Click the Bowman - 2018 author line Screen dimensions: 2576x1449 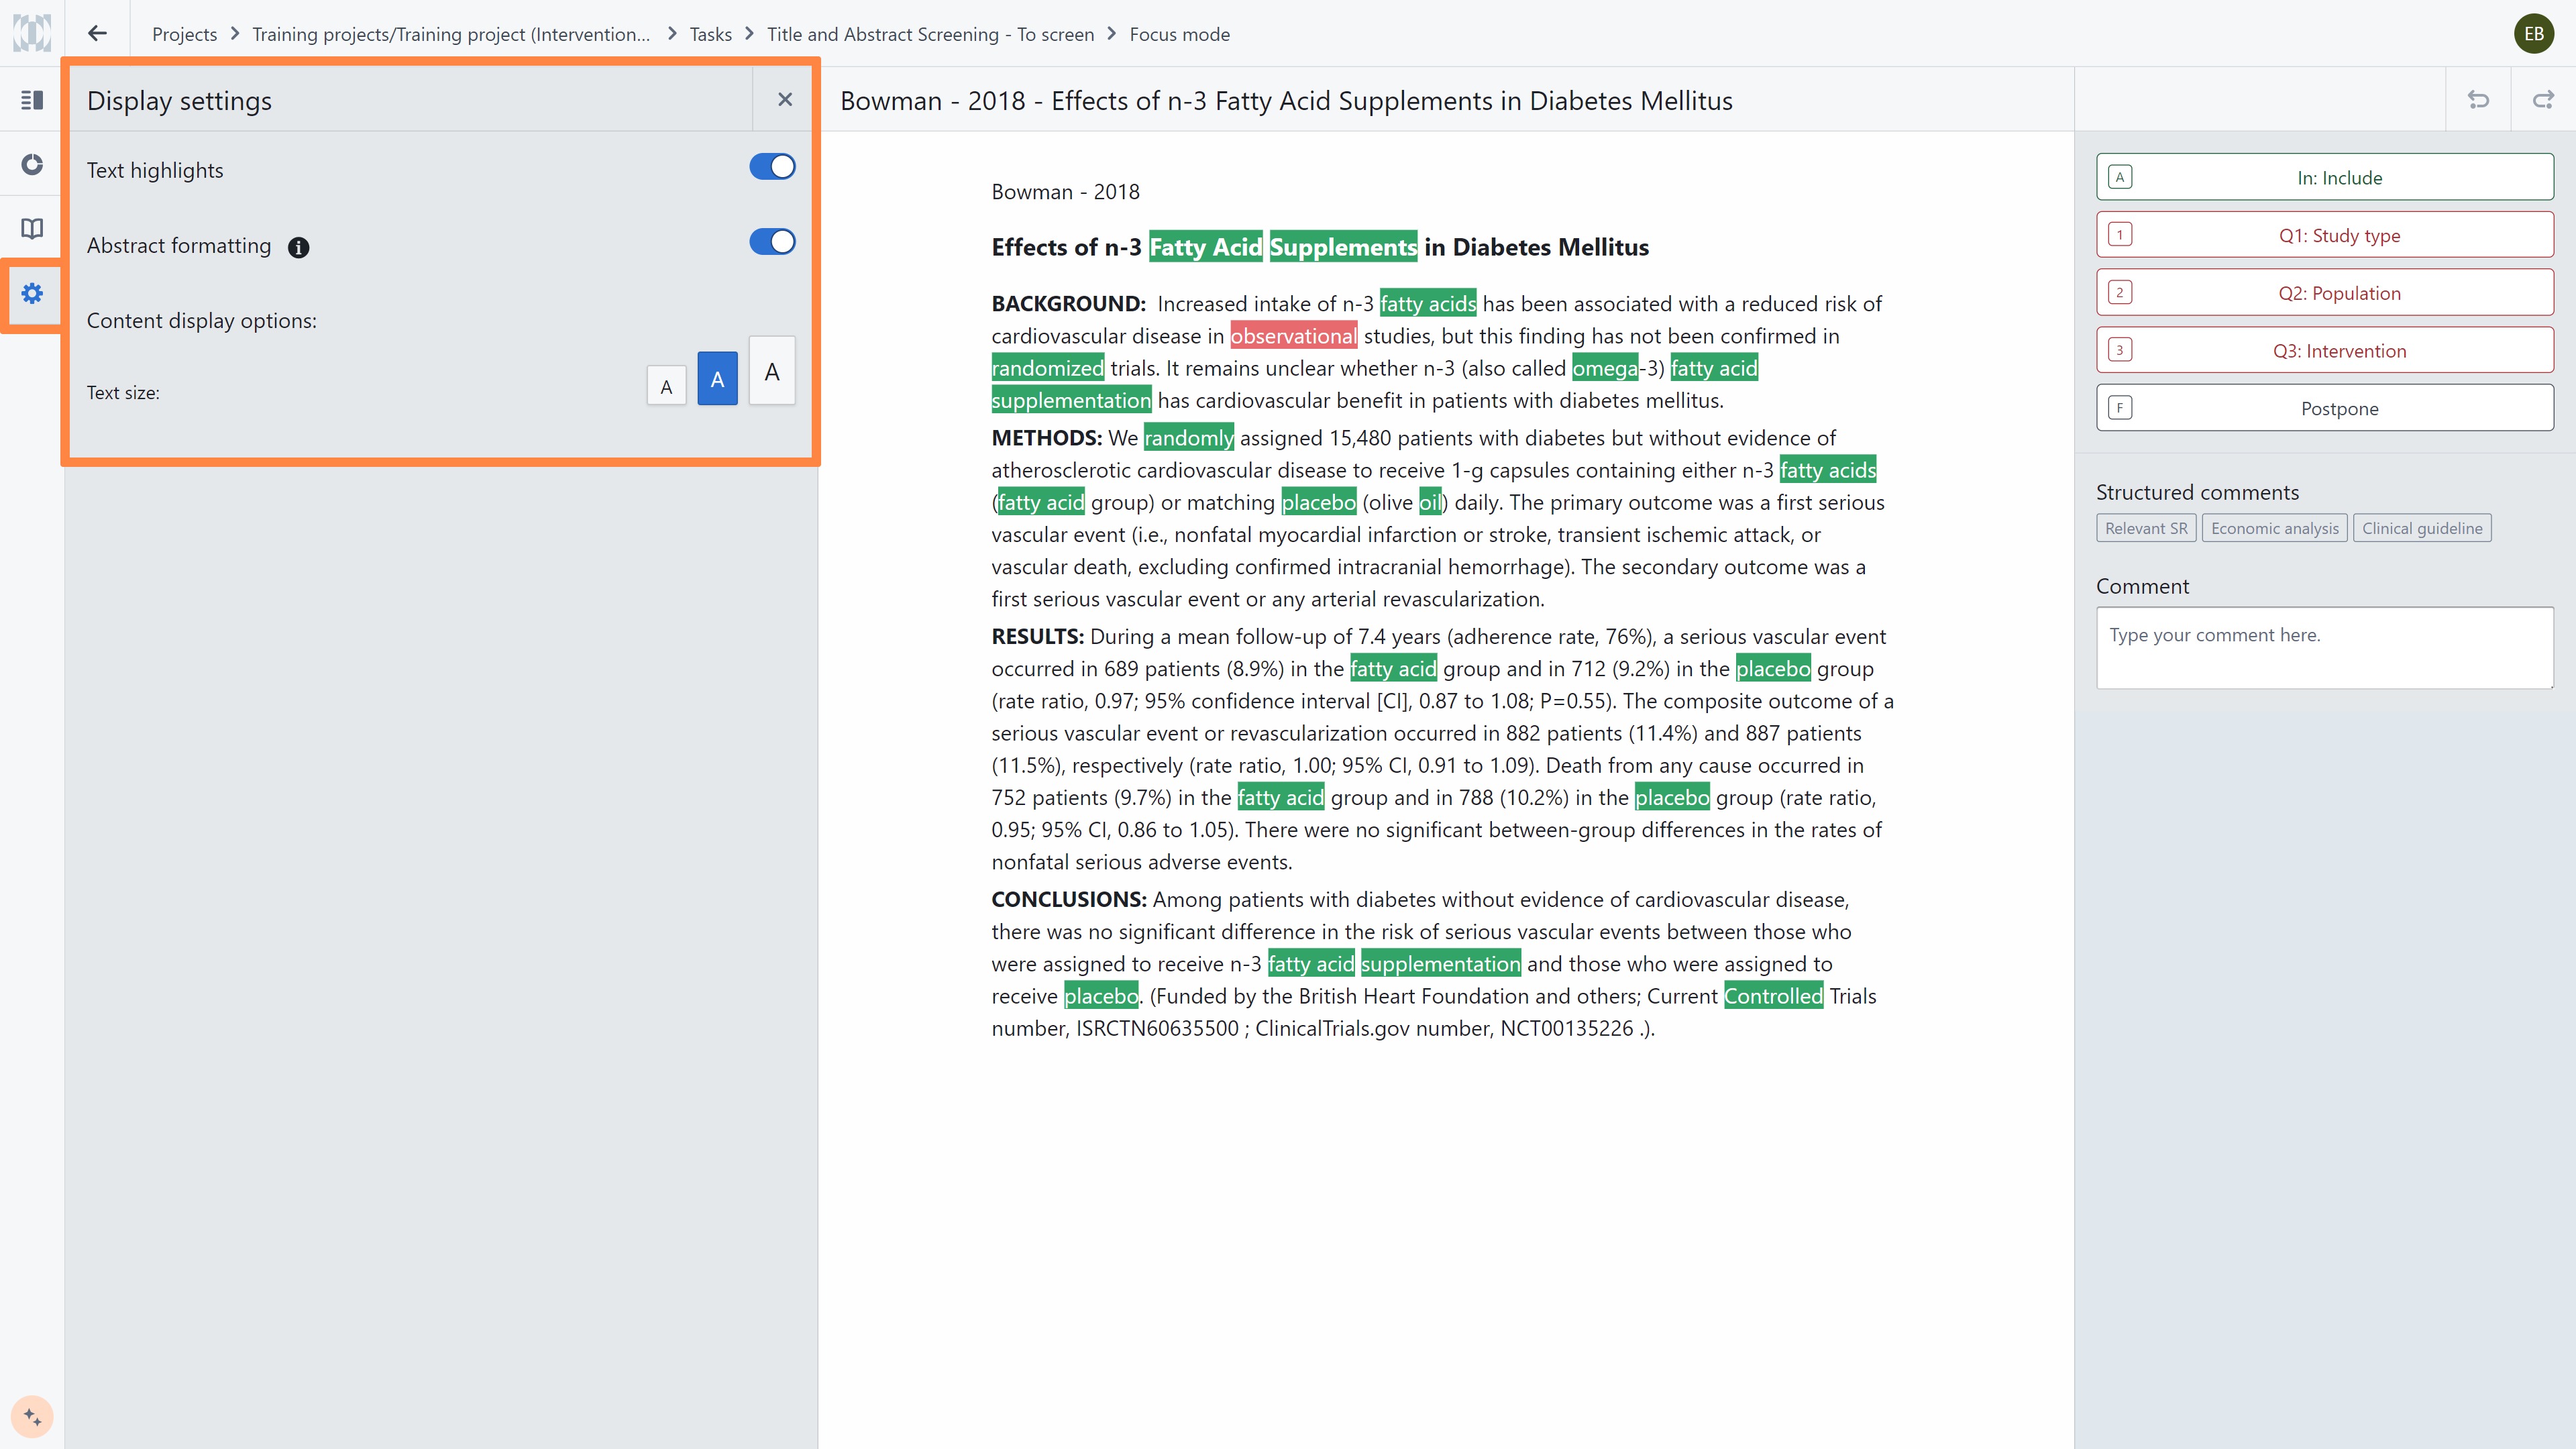tap(1065, 192)
